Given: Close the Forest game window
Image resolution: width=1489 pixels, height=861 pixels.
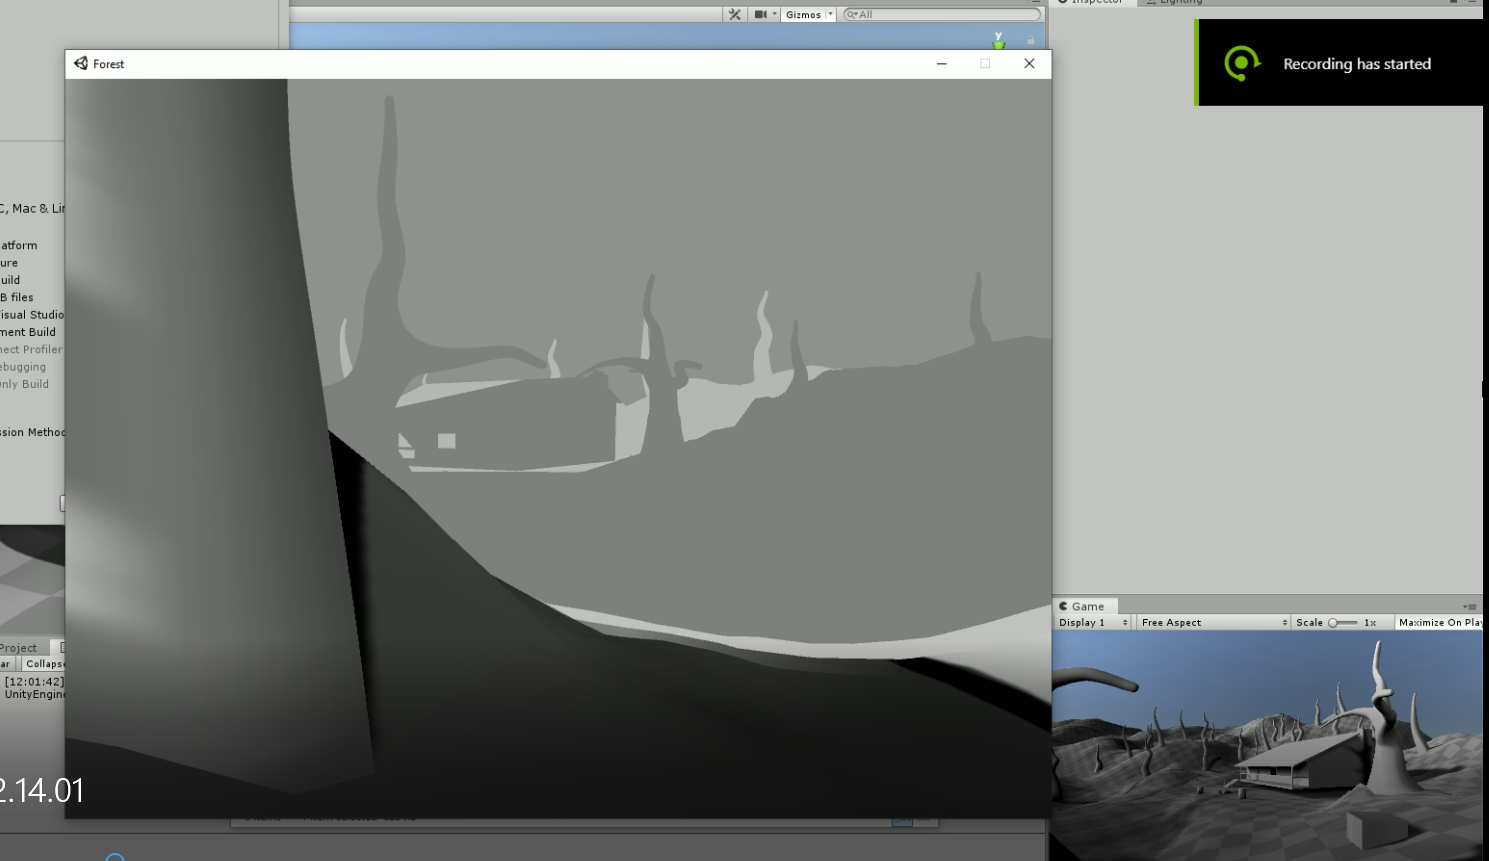Looking at the screenshot, I should pyautogui.click(x=1029, y=63).
